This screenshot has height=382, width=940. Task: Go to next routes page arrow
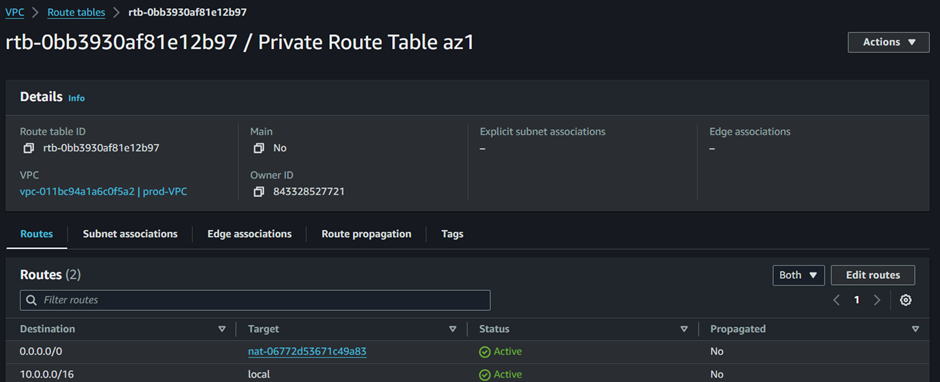[x=877, y=300]
